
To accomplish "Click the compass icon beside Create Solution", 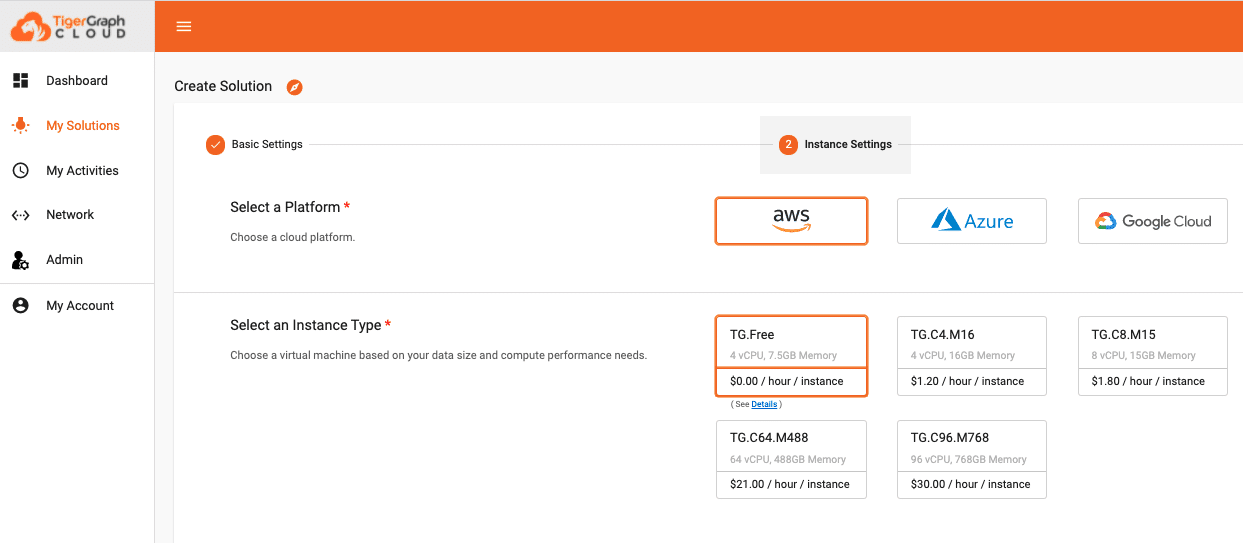I will coord(294,87).
